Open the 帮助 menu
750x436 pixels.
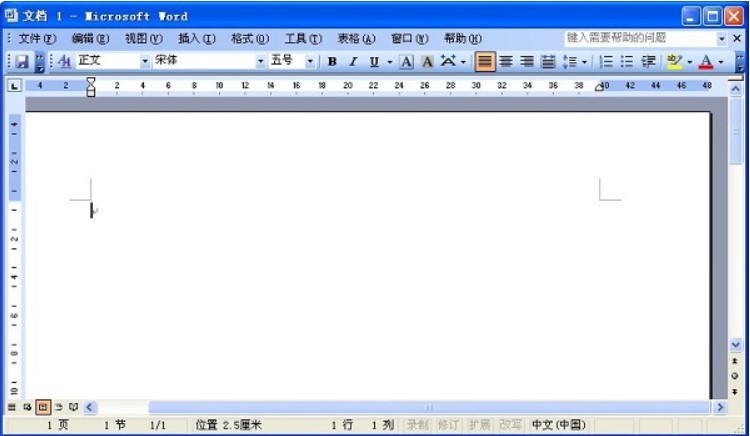tap(463, 38)
